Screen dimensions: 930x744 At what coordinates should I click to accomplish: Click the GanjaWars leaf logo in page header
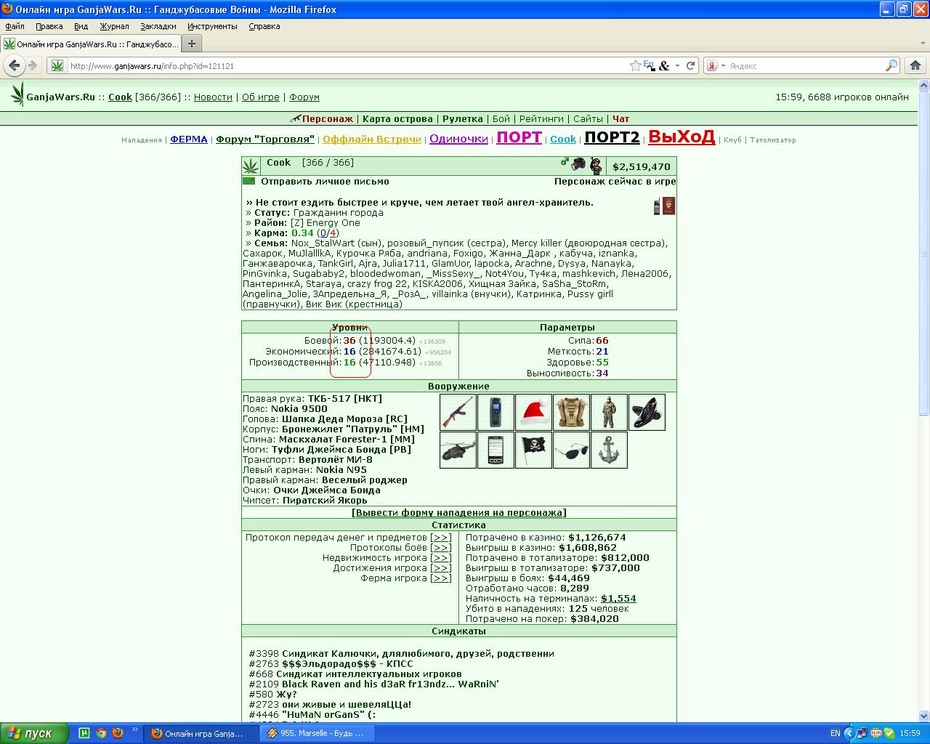coord(18,94)
